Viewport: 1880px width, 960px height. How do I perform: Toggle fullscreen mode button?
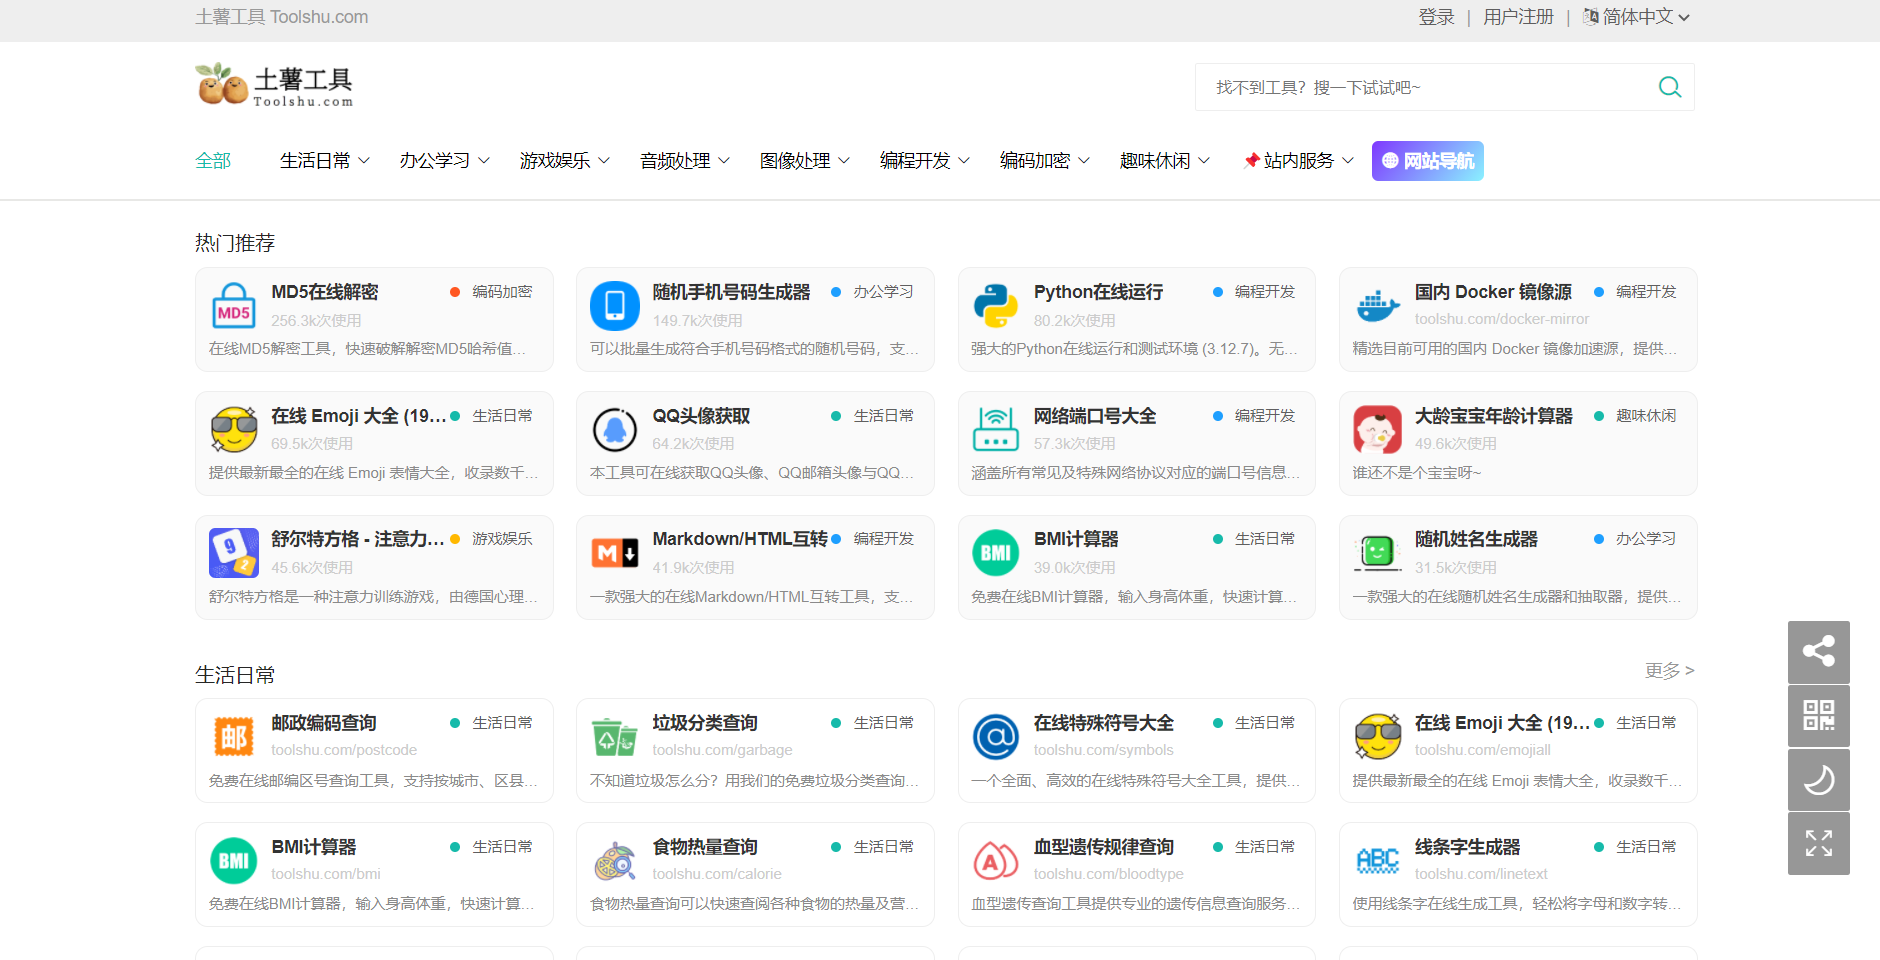(x=1818, y=844)
